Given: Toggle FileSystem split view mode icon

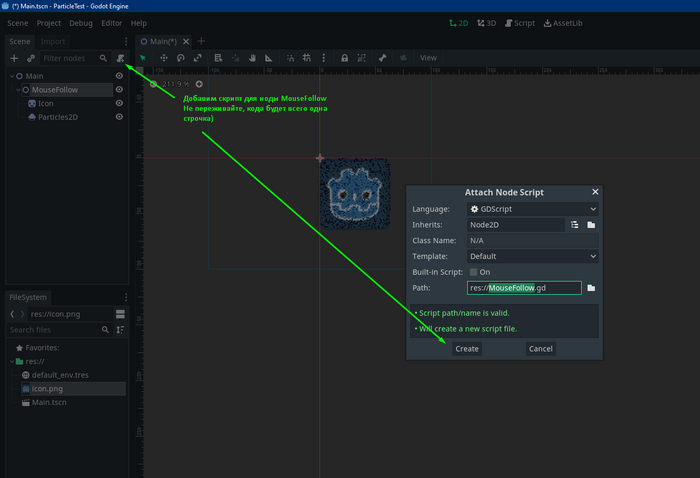Looking at the screenshot, I should [x=120, y=314].
